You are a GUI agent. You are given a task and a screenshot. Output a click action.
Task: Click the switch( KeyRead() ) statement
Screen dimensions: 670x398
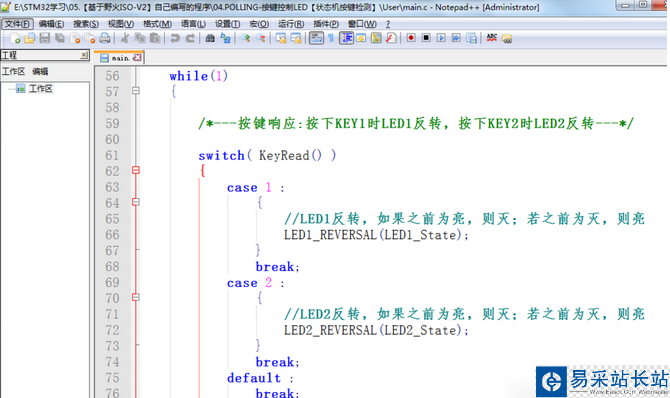point(267,155)
